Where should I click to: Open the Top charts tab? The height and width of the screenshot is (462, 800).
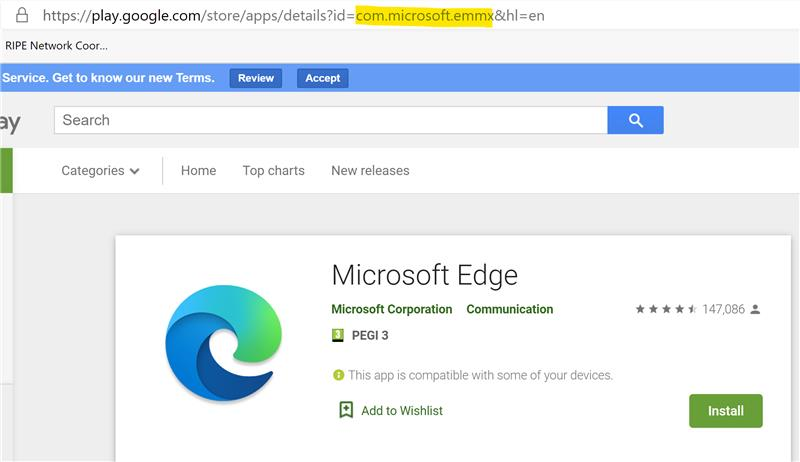point(273,170)
